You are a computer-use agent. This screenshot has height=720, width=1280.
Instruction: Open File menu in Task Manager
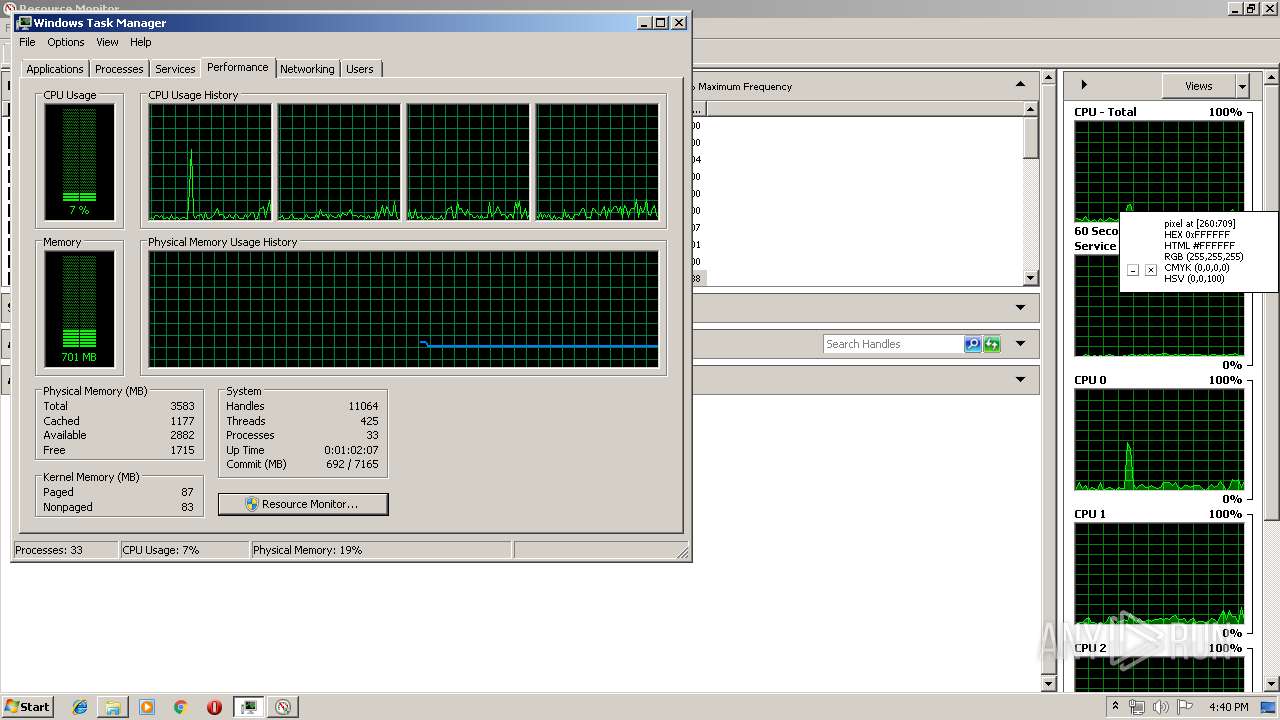click(x=27, y=42)
